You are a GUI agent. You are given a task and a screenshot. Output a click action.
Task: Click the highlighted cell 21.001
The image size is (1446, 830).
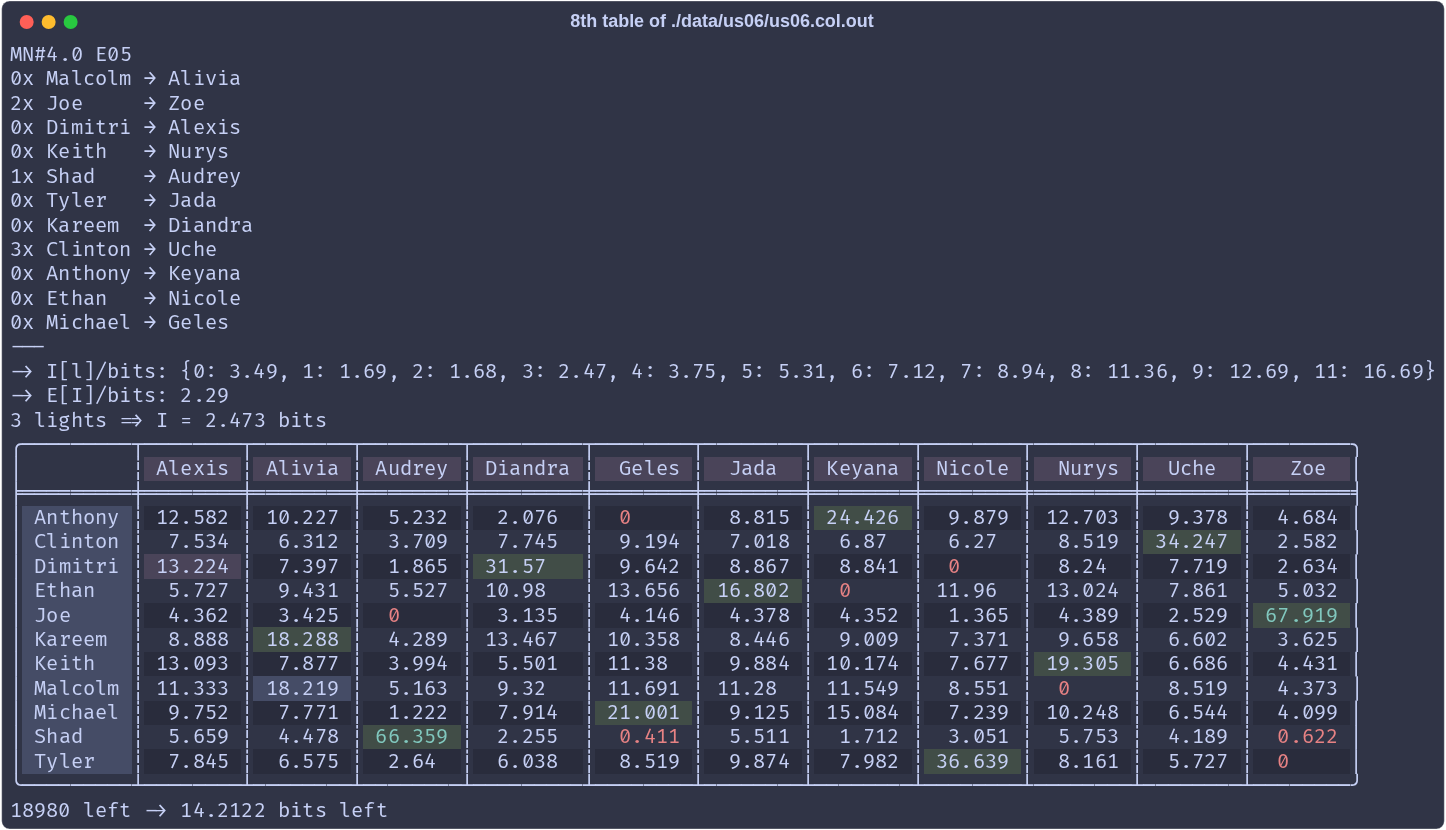643,712
